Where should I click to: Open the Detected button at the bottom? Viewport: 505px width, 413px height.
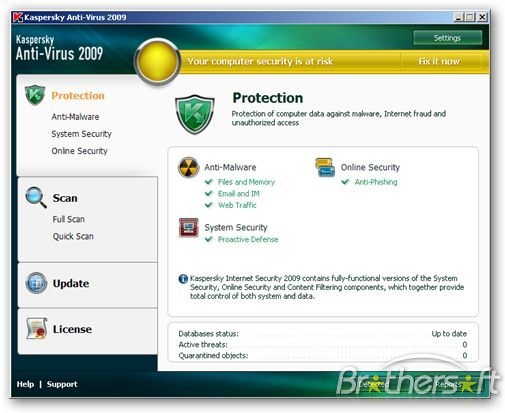pyautogui.click(x=374, y=384)
